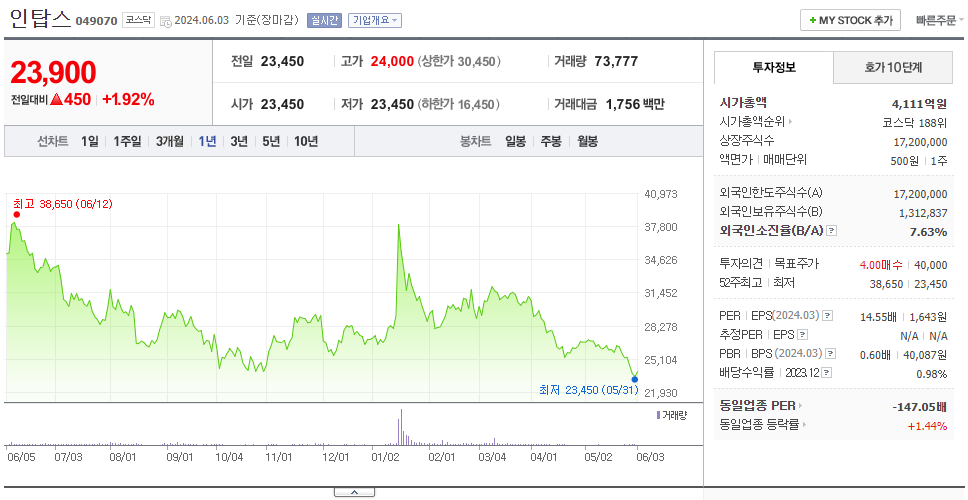This screenshot has width=968, height=500.
Task: Click the 외국인소진율 7.63% value
Action: tap(928, 232)
